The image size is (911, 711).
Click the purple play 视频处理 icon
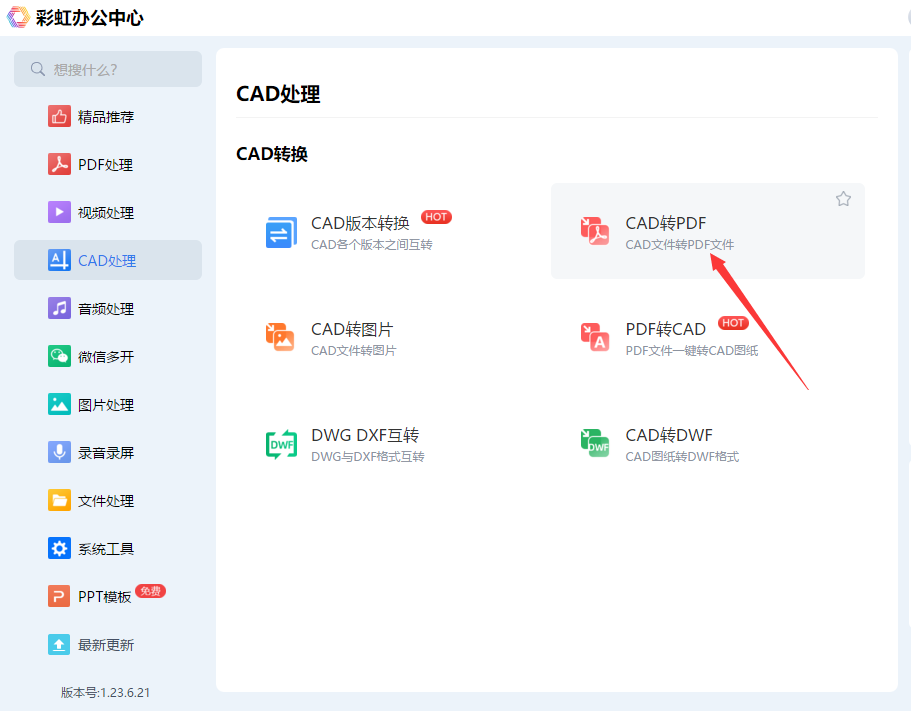[x=59, y=213]
